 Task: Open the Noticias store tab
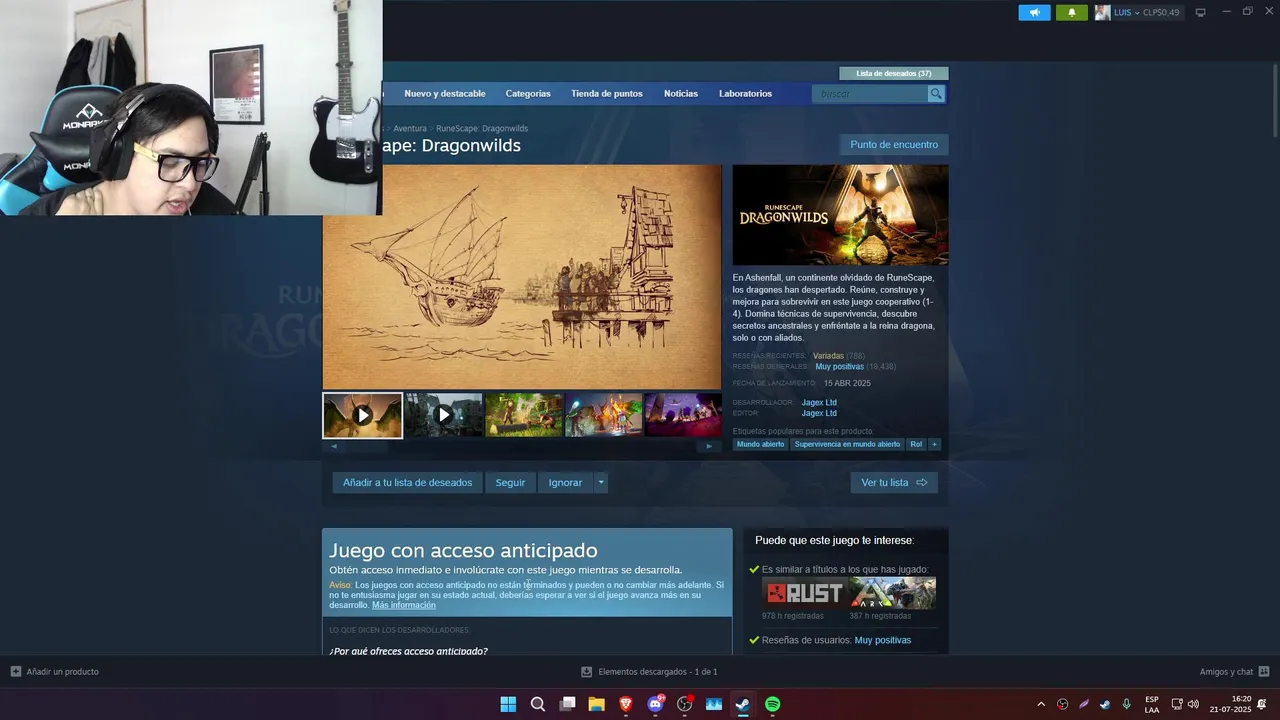[x=681, y=93]
